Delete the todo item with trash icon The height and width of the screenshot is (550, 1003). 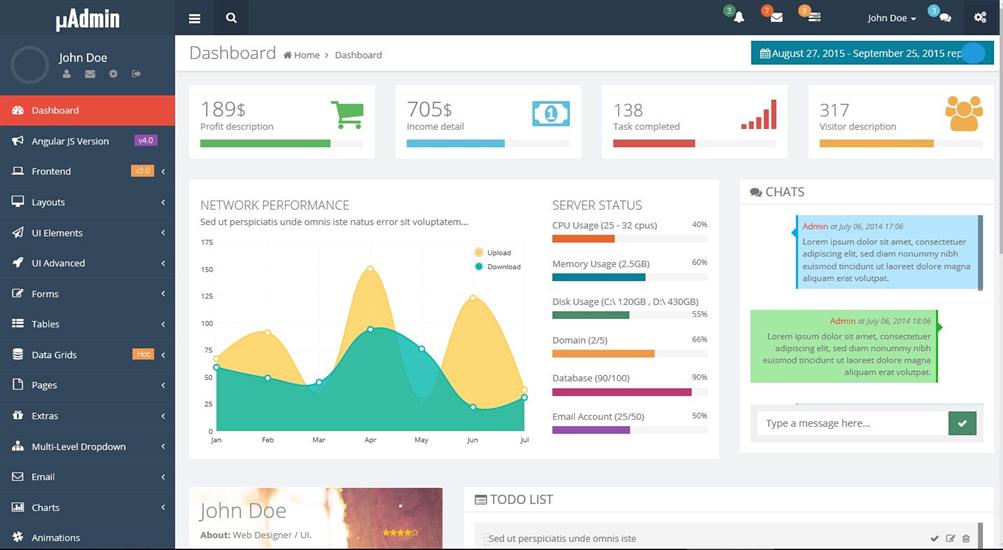tap(966, 539)
